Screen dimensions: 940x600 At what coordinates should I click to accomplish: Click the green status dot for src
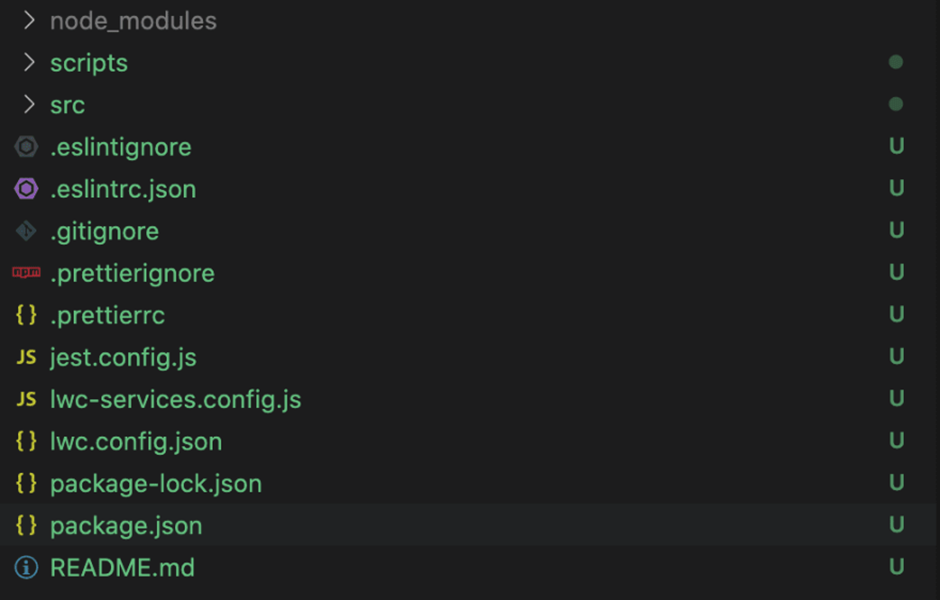pyautogui.click(x=896, y=104)
